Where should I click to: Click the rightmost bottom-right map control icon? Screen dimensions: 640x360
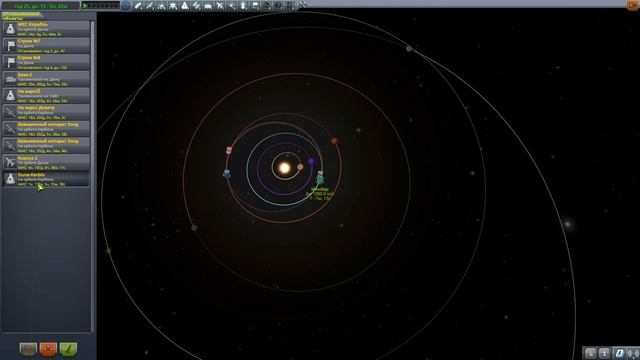pos(633,353)
